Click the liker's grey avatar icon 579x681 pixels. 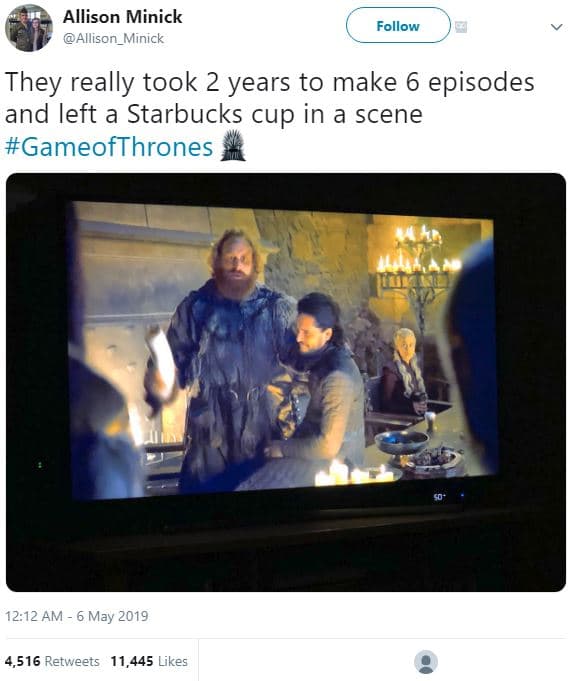pos(426,662)
